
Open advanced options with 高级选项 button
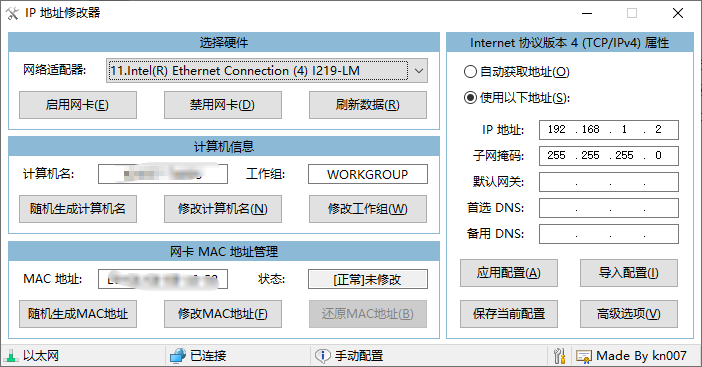point(629,314)
